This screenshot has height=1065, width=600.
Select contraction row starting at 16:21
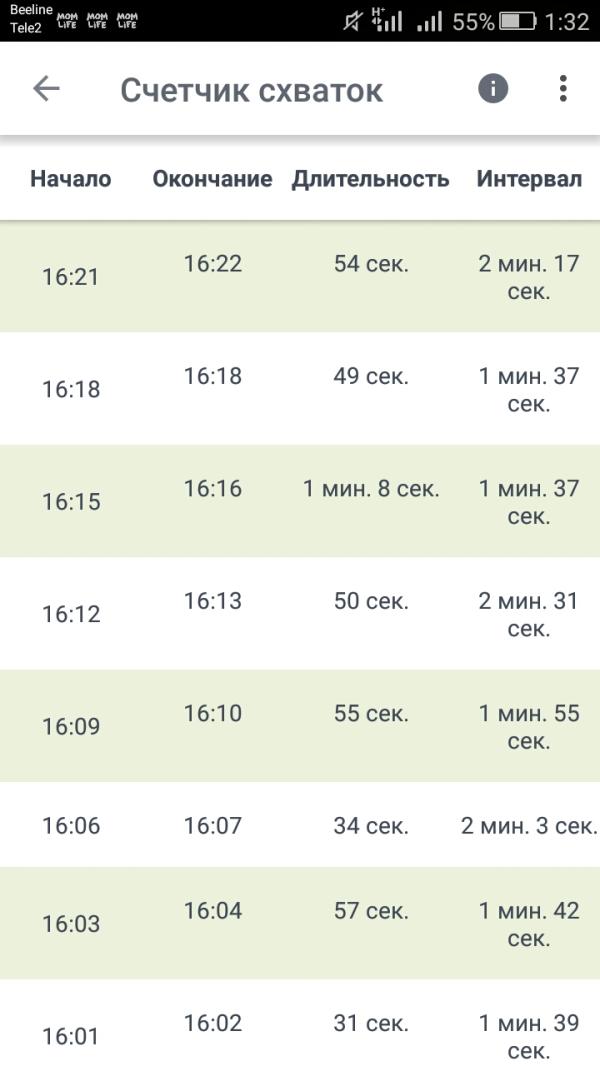tap(300, 276)
